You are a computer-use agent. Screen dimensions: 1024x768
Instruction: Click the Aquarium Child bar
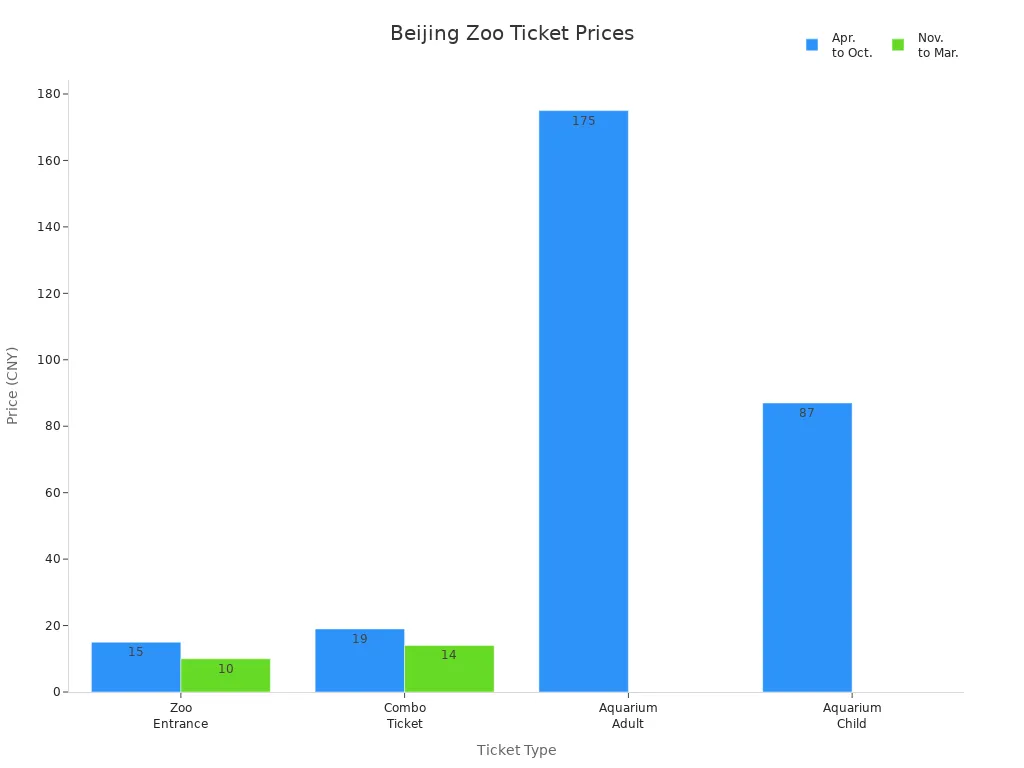click(807, 547)
